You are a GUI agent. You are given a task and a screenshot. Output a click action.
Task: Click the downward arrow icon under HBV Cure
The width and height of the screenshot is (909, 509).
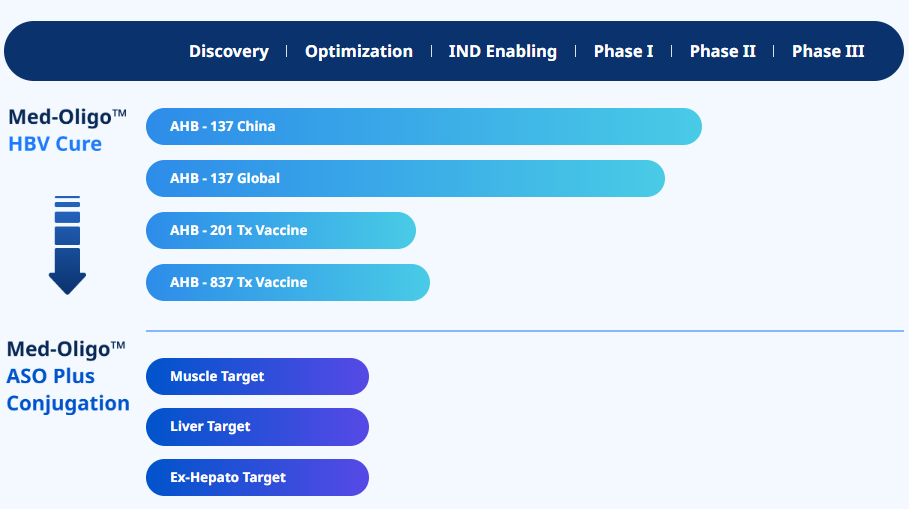pos(67,245)
